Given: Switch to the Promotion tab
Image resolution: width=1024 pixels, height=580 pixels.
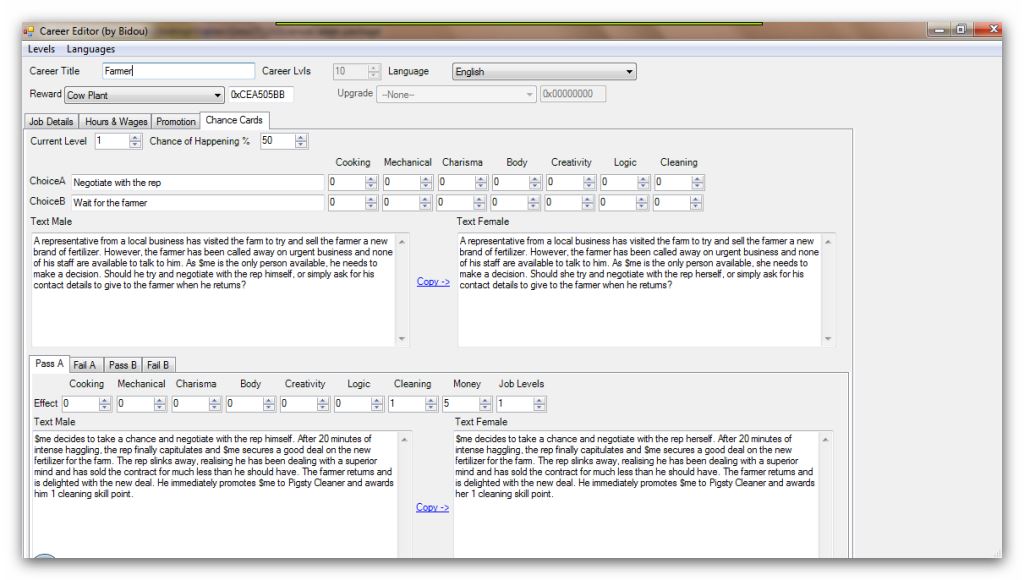Looking at the screenshot, I should coord(176,121).
